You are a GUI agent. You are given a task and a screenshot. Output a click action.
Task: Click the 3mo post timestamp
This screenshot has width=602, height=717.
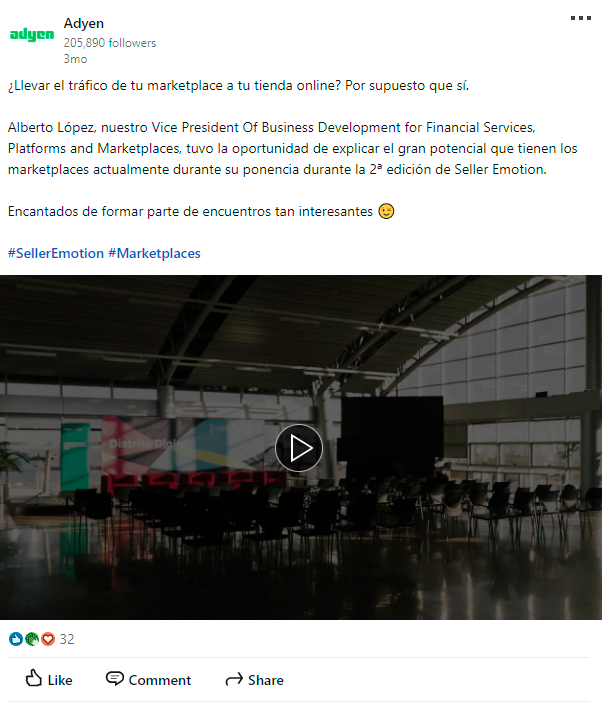[75, 59]
